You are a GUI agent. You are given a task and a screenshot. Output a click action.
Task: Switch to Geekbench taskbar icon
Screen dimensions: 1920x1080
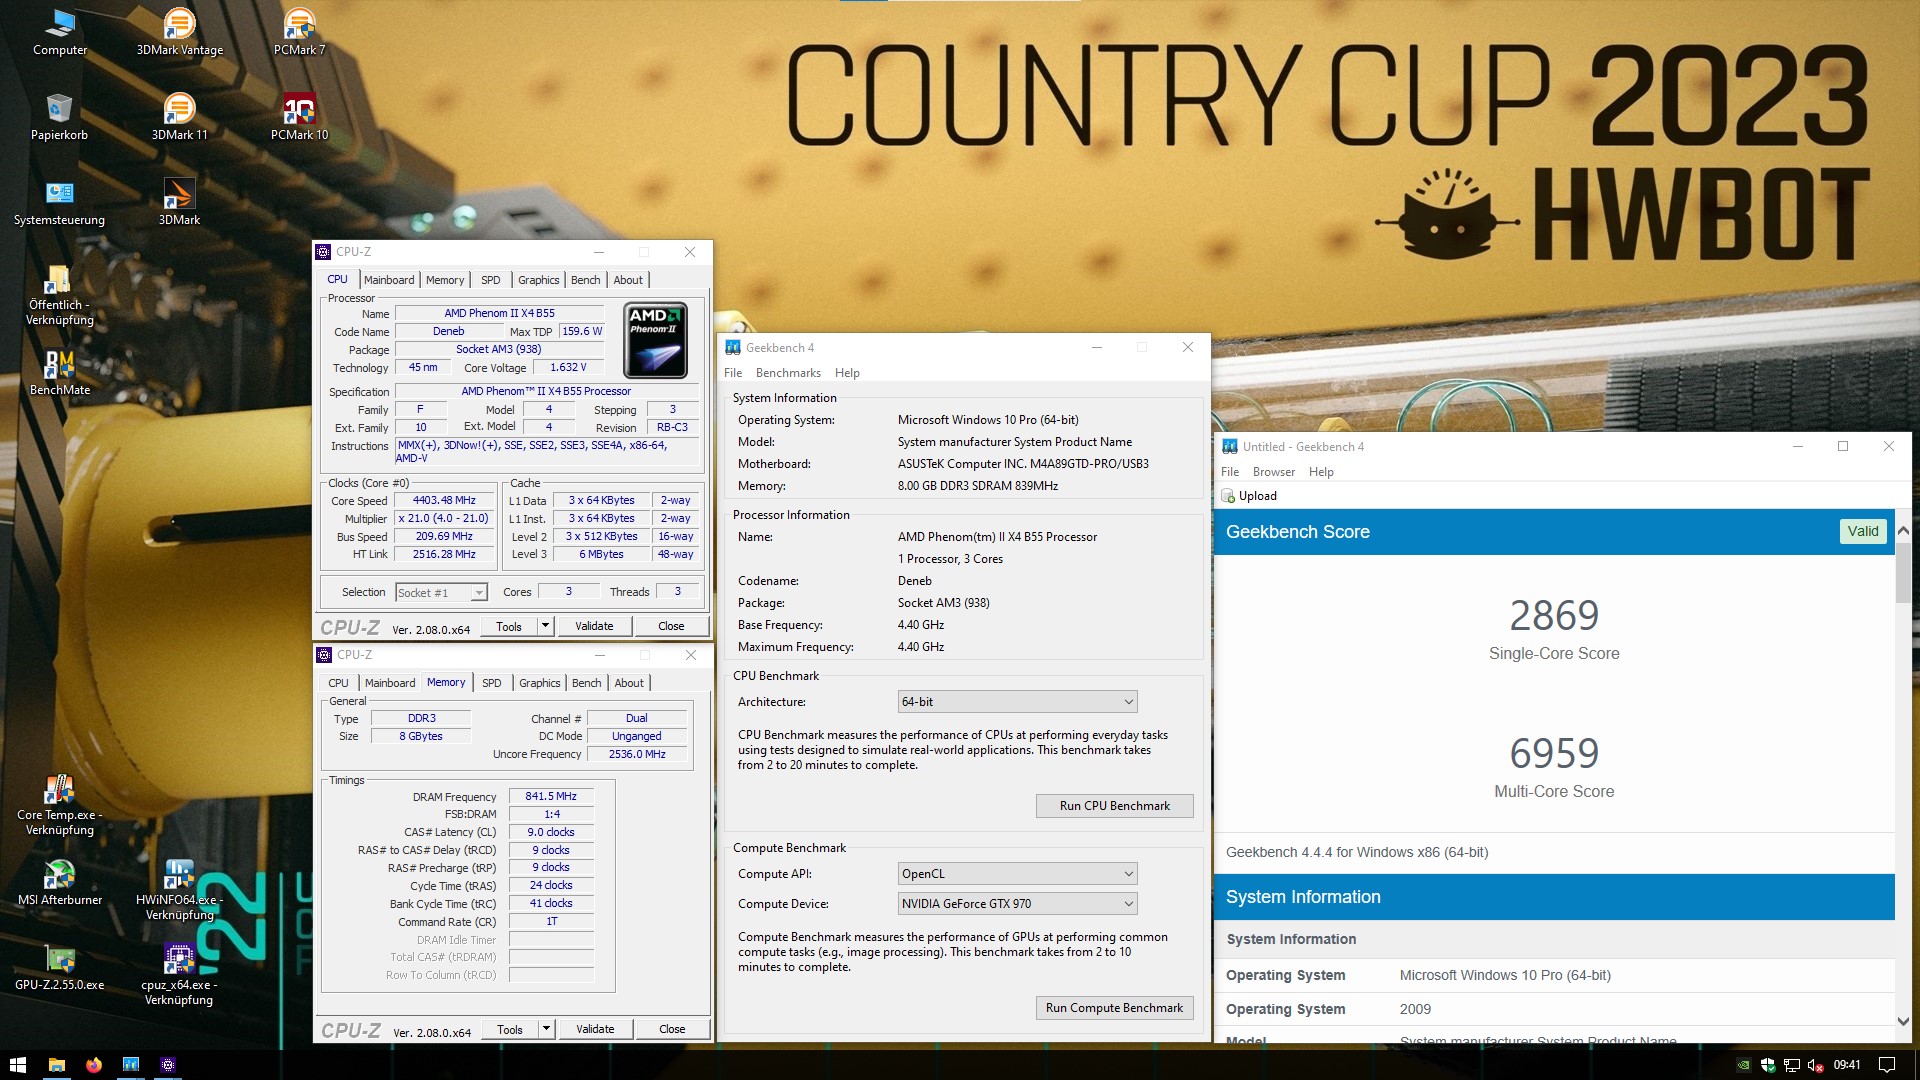[x=131, y=1065]
